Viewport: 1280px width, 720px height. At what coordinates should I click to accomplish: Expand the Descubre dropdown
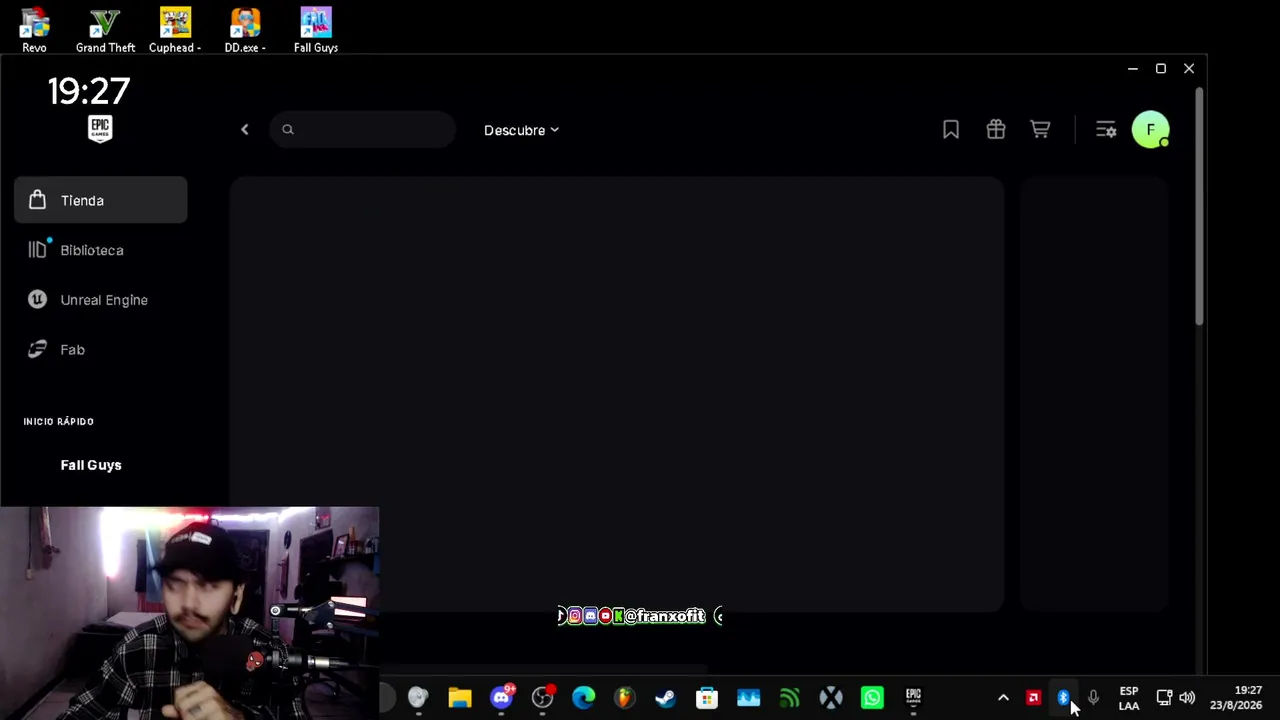click(521, 130)
